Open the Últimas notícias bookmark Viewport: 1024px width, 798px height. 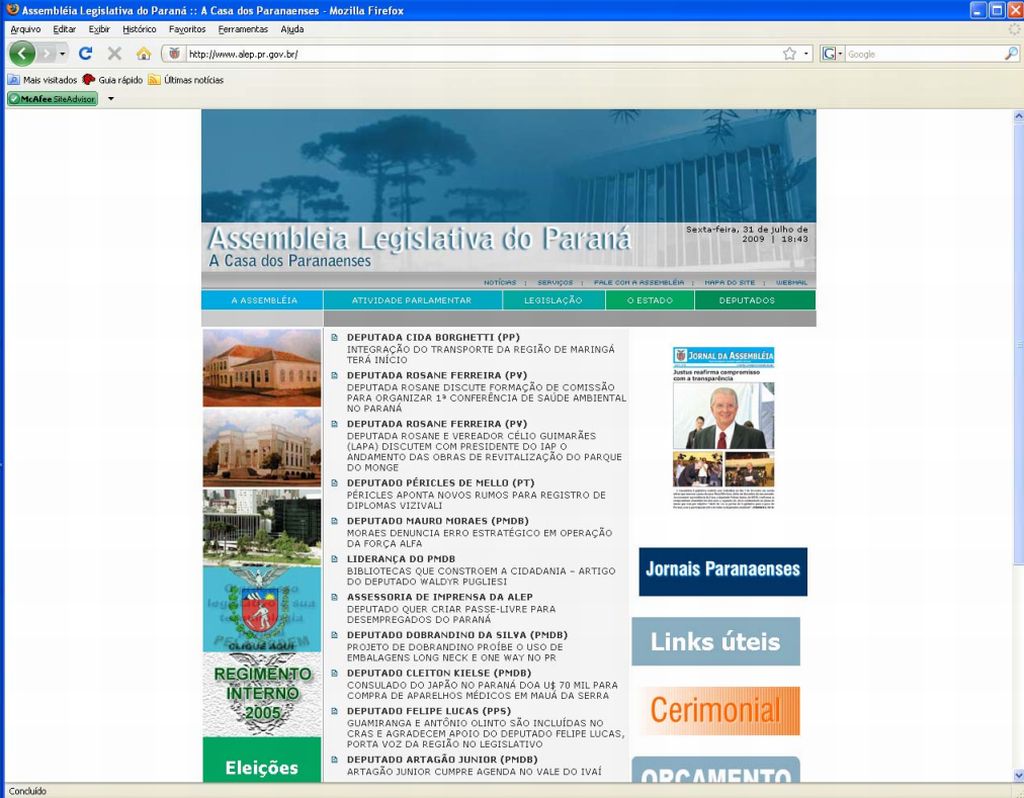point(184,78)
